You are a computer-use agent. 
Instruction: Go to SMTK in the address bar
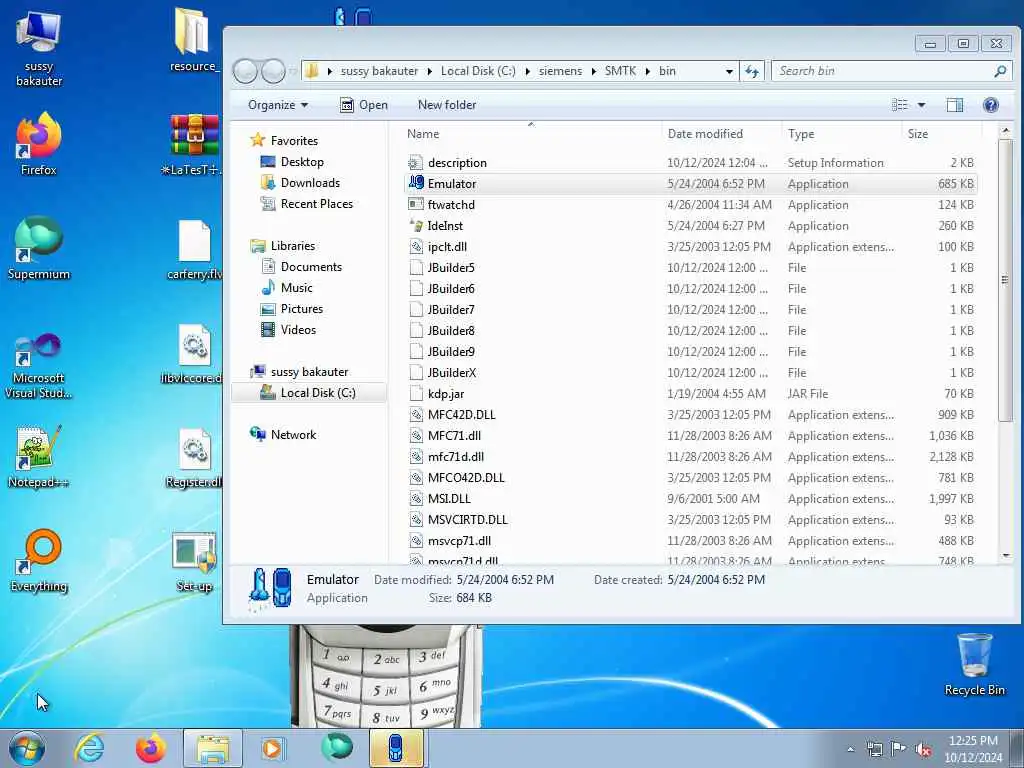pyautogui.click(x=620, y=71)
